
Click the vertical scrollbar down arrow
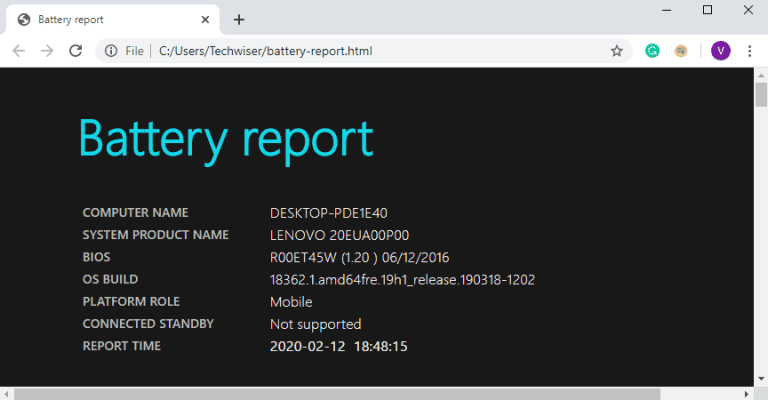coord(761,379)
